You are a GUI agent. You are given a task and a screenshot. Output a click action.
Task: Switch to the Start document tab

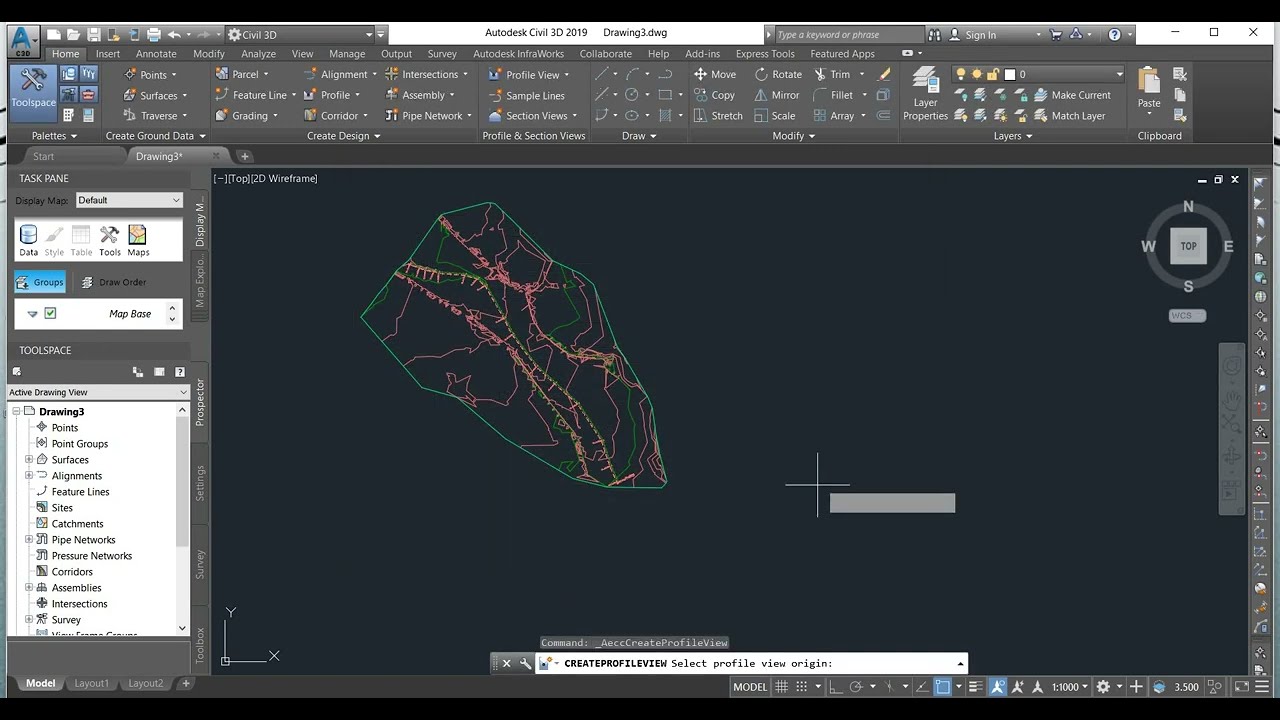coord(43,156)
